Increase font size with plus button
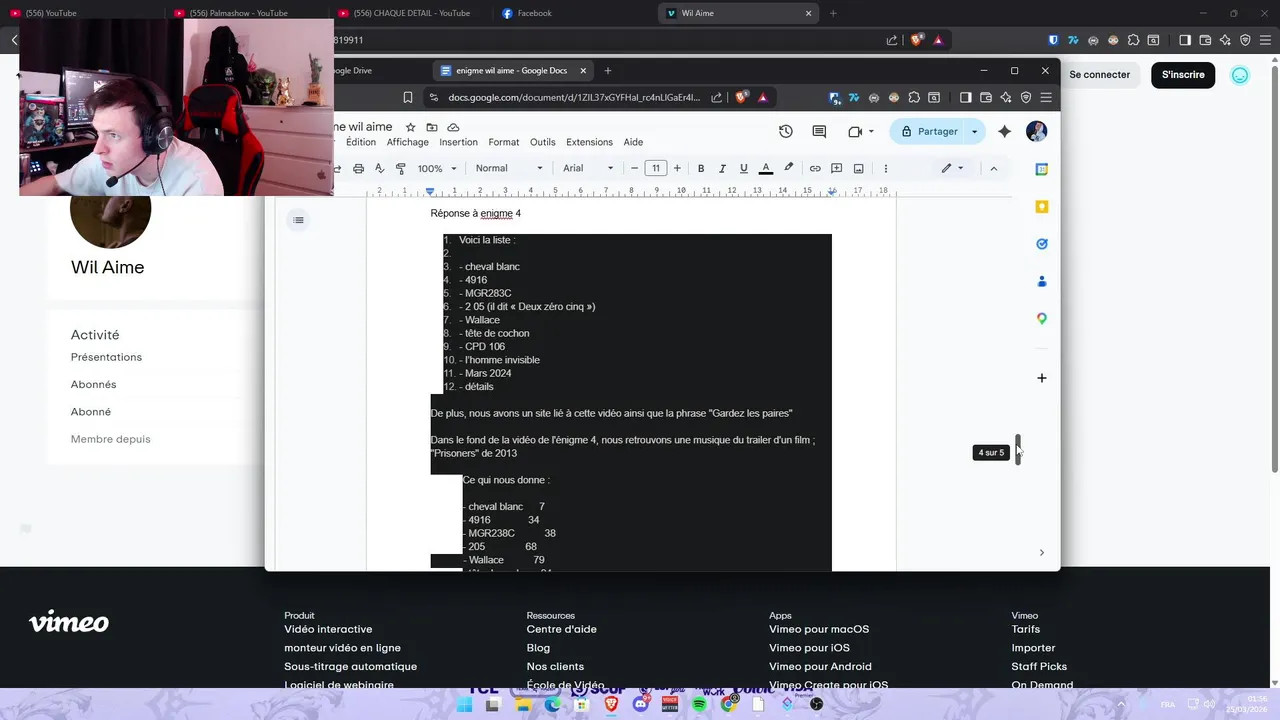Viewport: 1280px width, 720px height. point(677,168)
